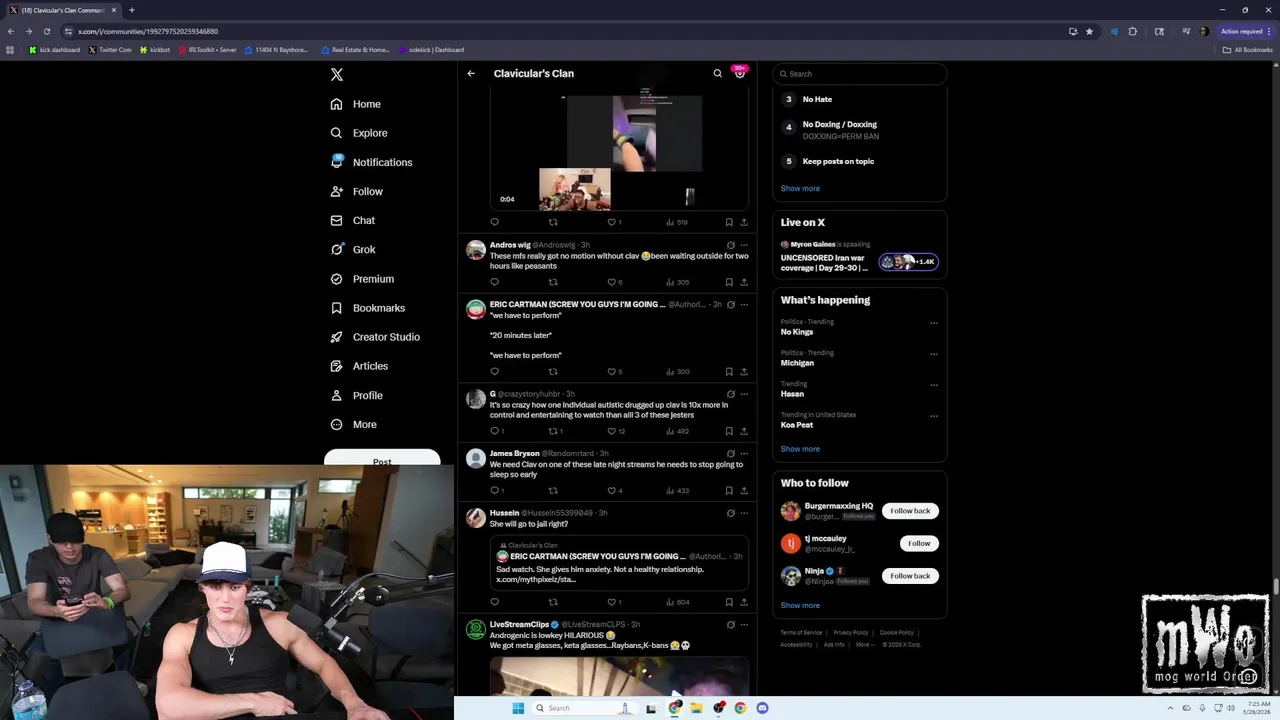
Task: Click the X logo in sidebar
Action: (x=337, y=75)
